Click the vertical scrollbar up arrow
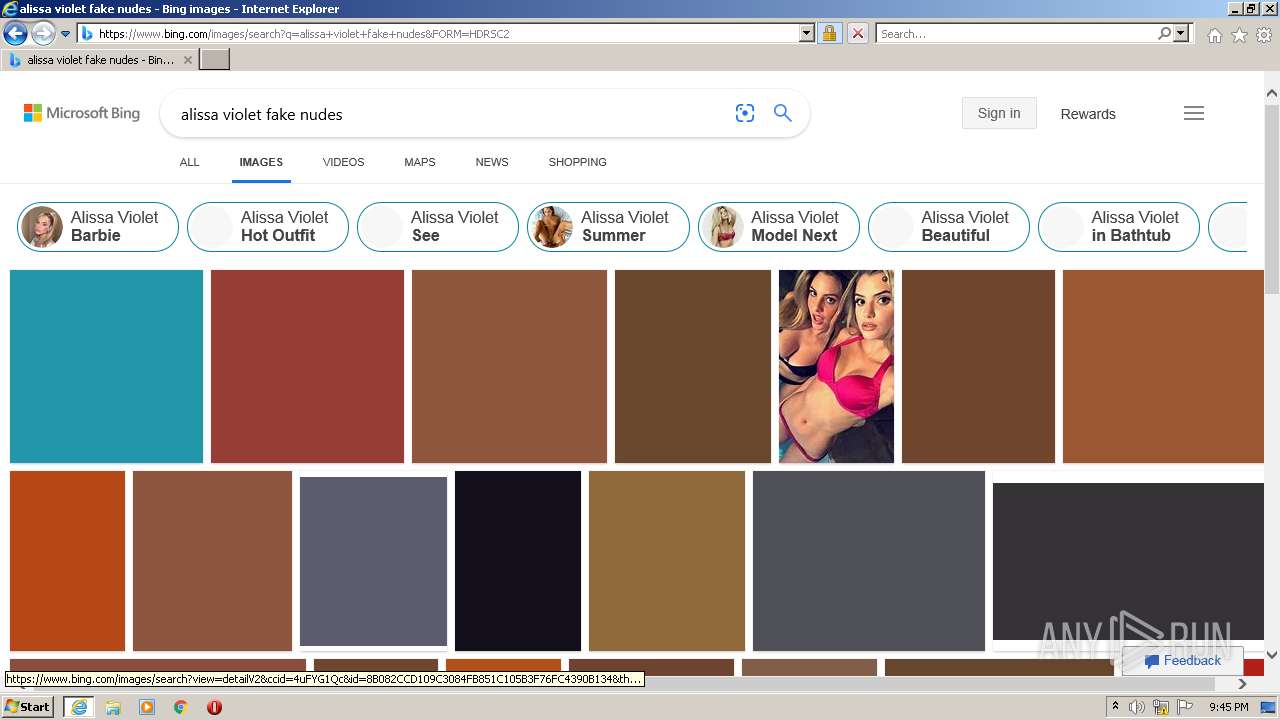Image resolution: width=1280 pixels, height=720 pixels. tap(1272, 93)
